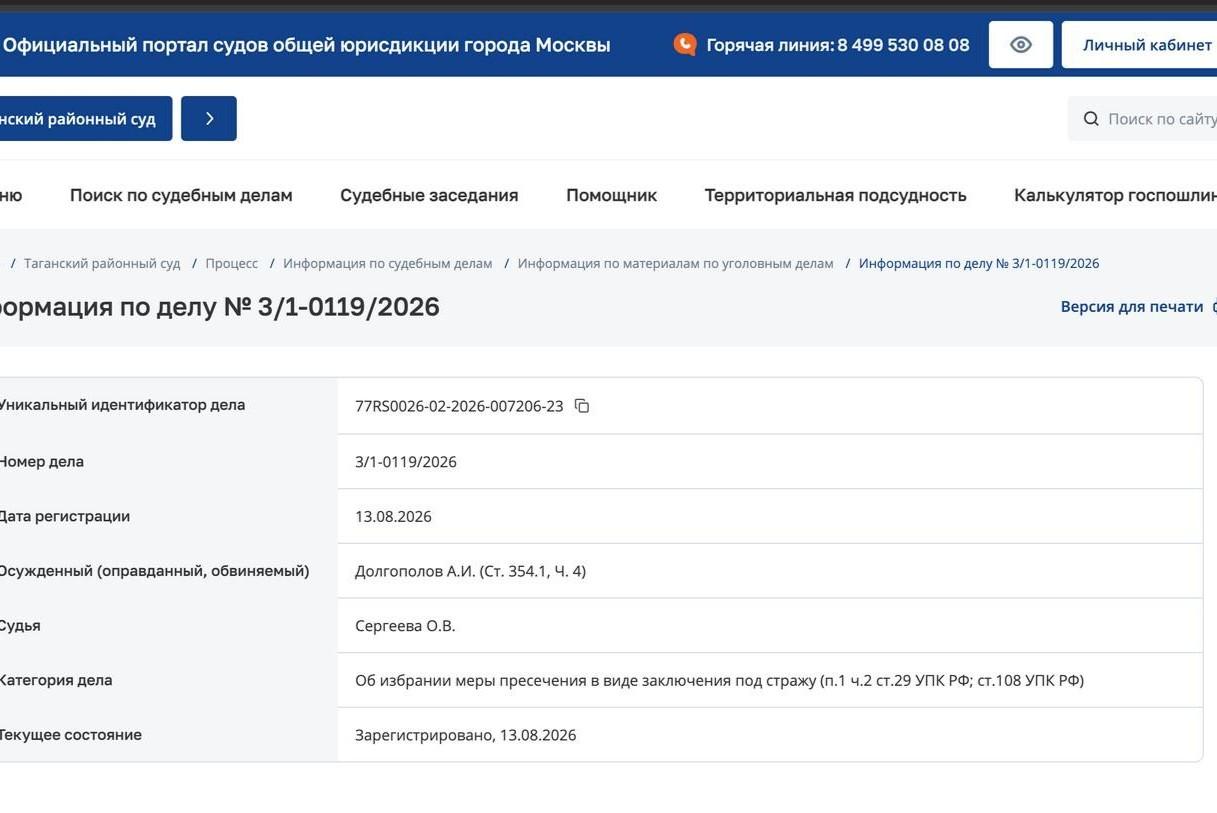Follow Таганский районный суд breadcrumb
This screenshot has height=813, width=1217.
(102, 263)
